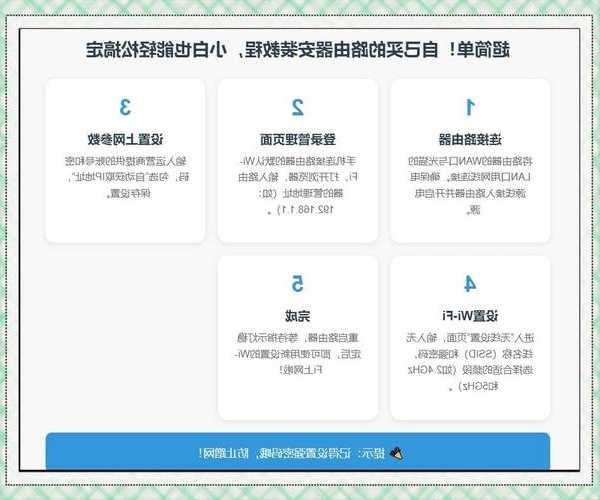
Task: Click the description mentioning 192.168.1.1 address
Action: pos(298,185)
